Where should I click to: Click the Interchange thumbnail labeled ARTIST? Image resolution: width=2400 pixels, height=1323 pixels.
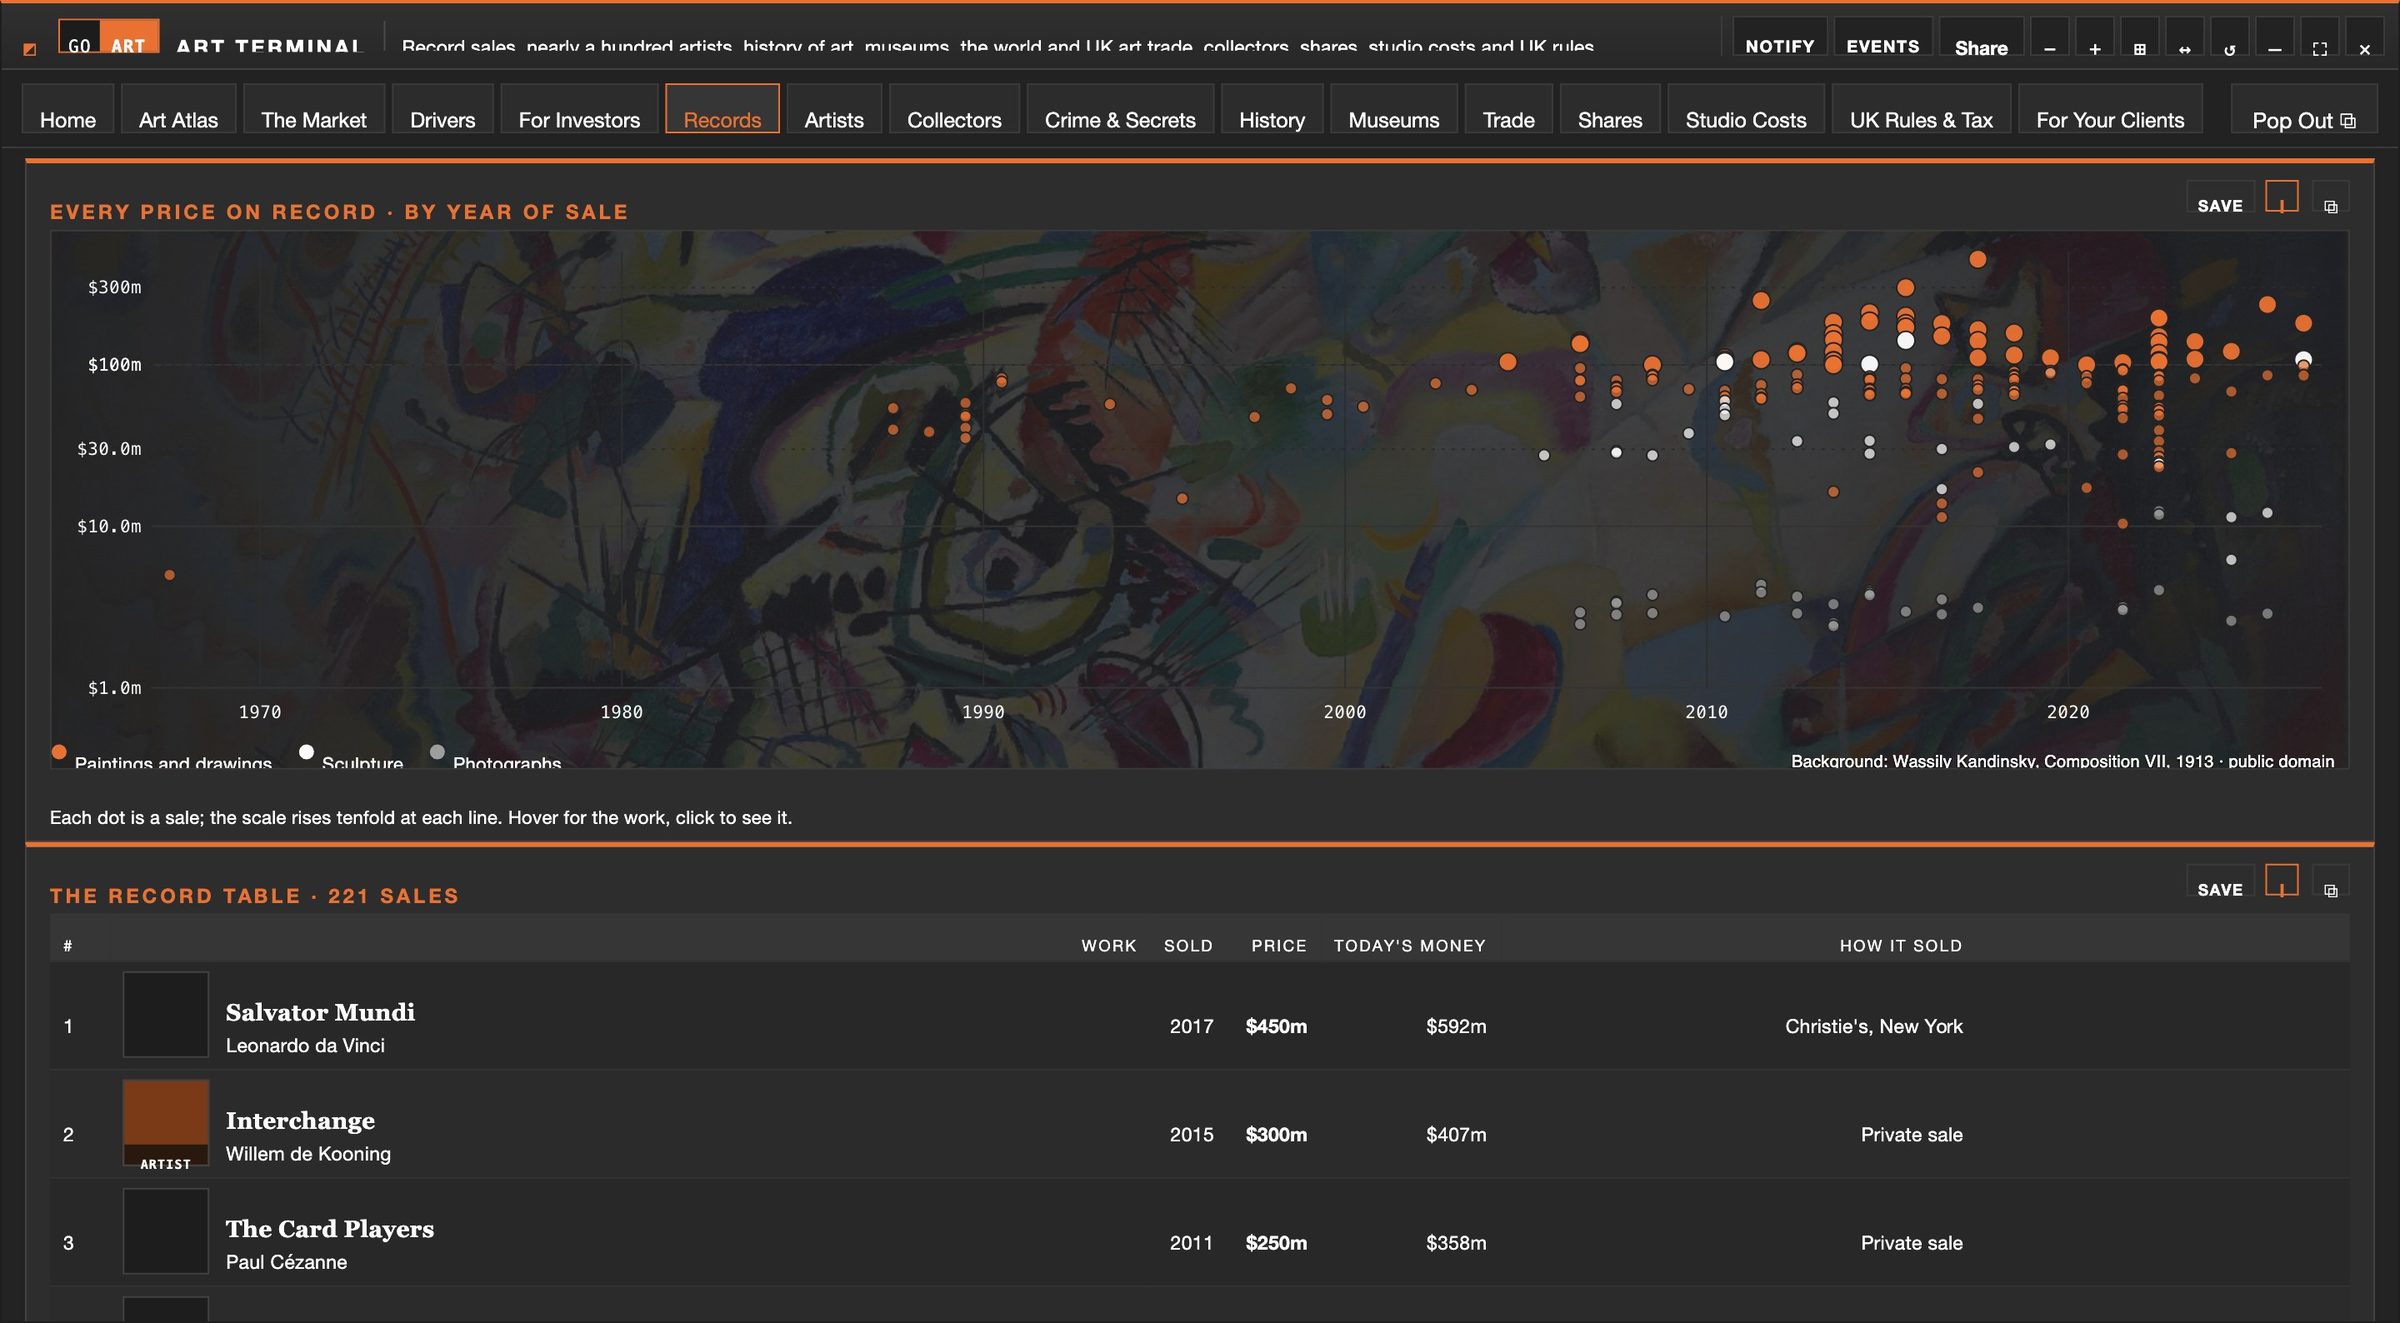coord(166,1123)
